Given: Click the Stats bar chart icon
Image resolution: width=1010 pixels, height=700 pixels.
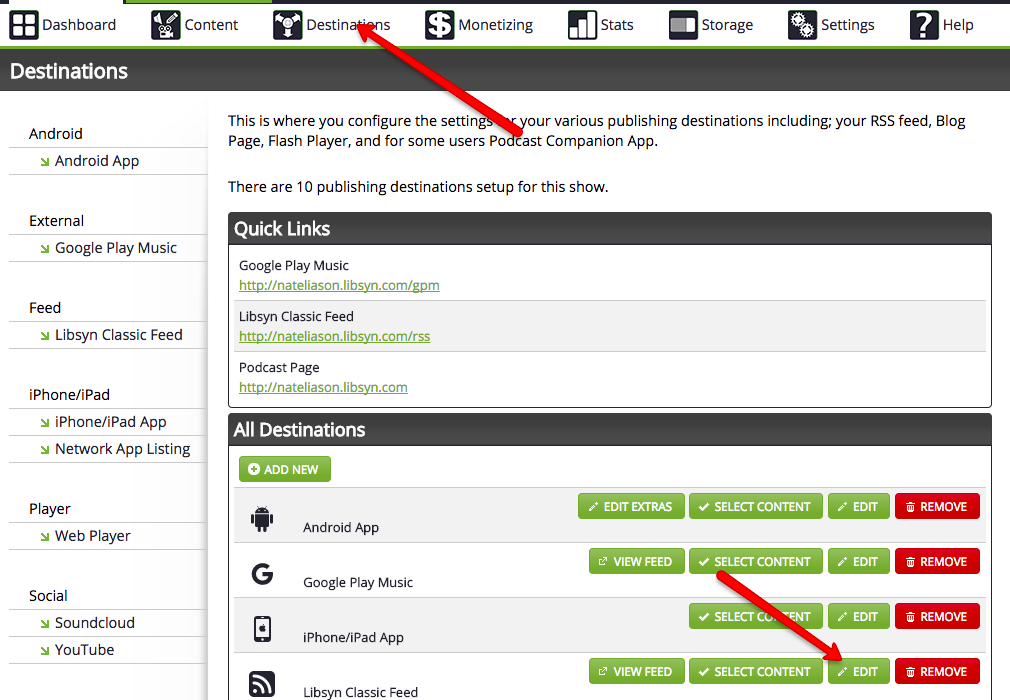Looking at the screenshot, I should pos(582,25).
